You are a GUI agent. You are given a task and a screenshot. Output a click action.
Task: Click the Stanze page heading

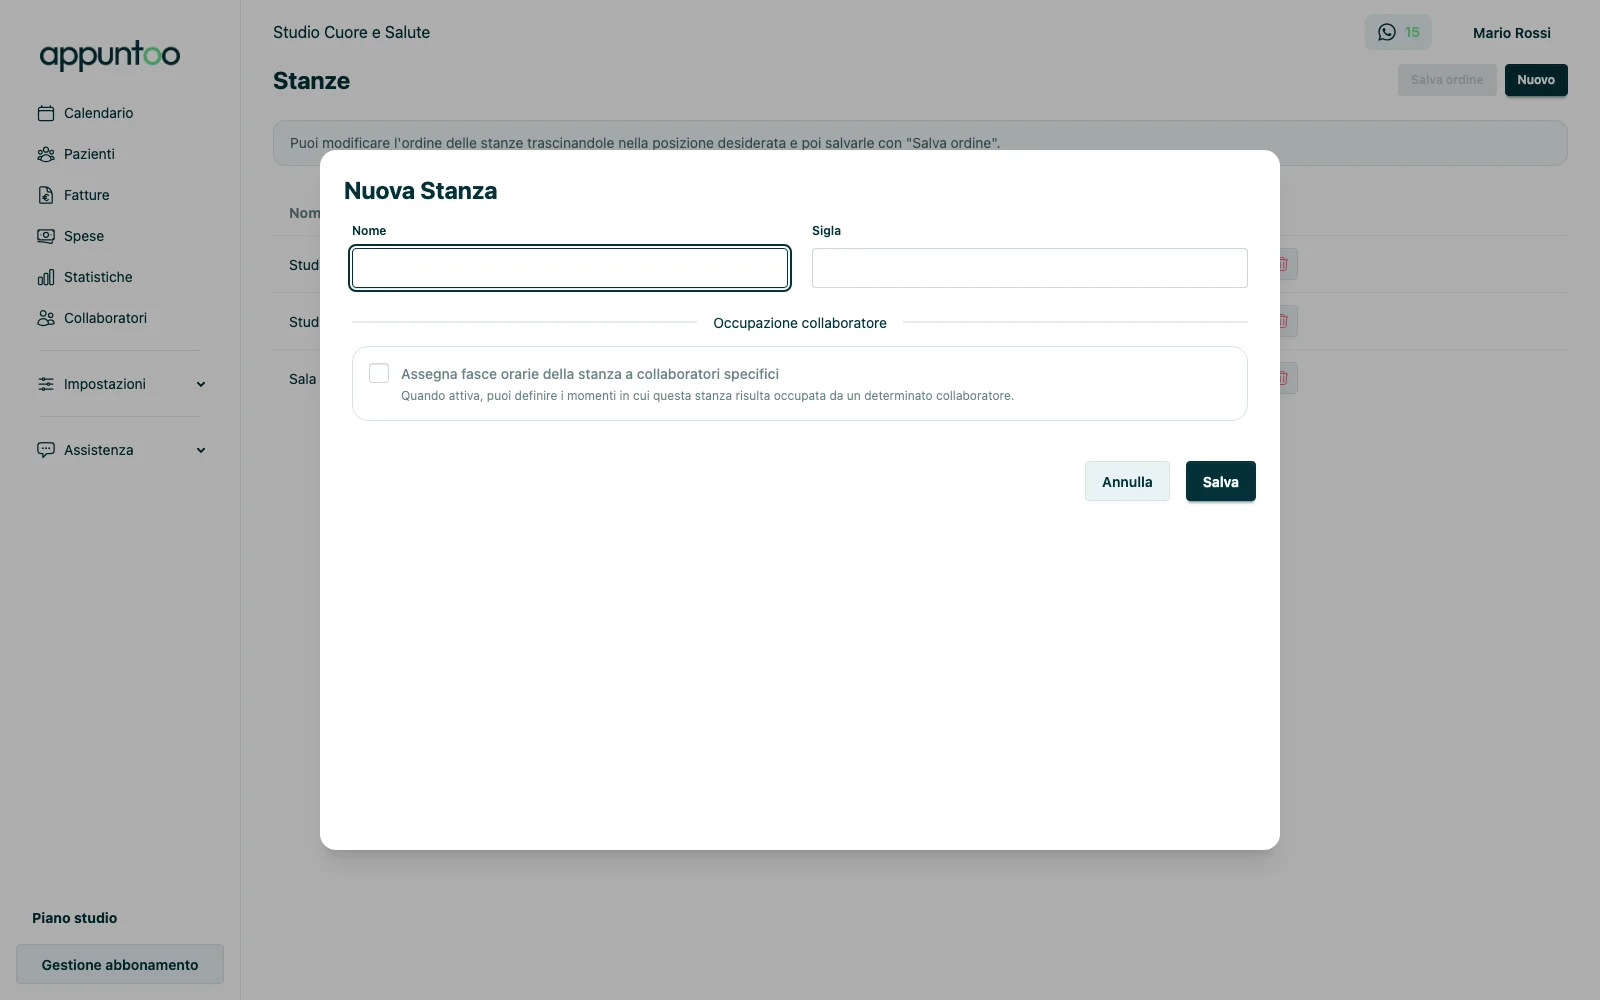(x=311, y=81)
